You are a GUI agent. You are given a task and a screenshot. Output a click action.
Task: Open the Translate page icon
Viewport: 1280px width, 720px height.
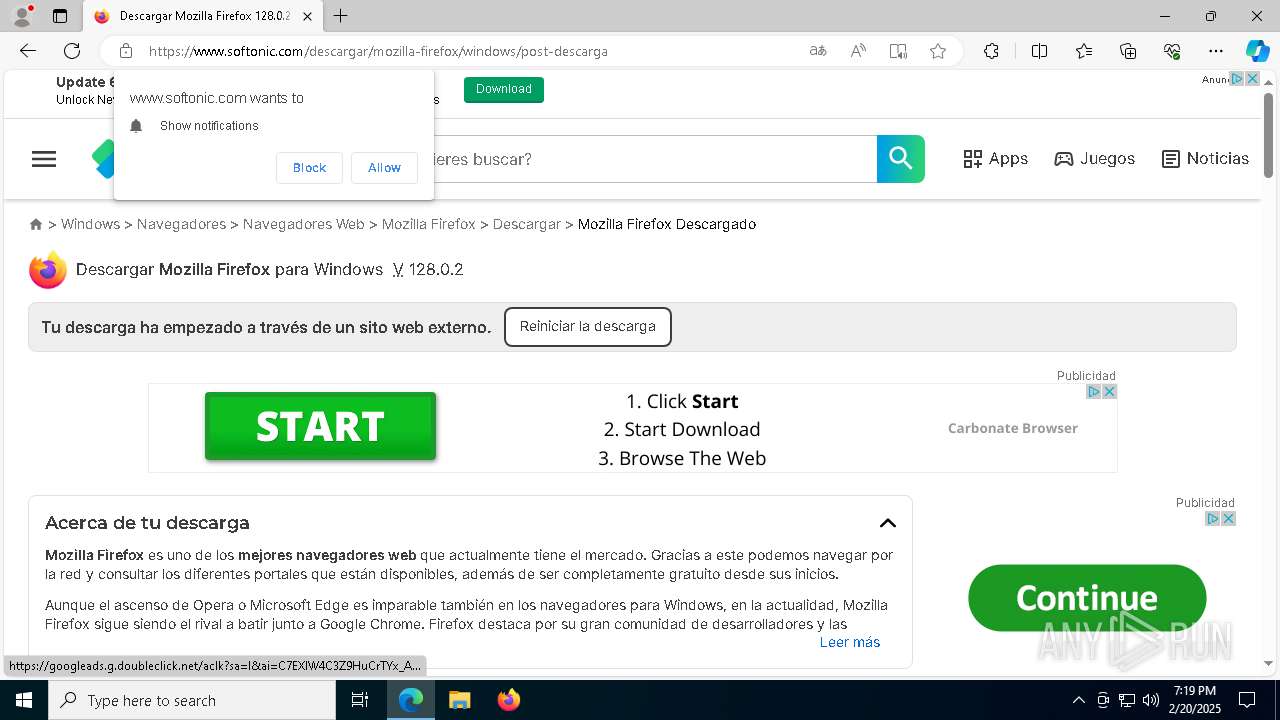point(818,51)
